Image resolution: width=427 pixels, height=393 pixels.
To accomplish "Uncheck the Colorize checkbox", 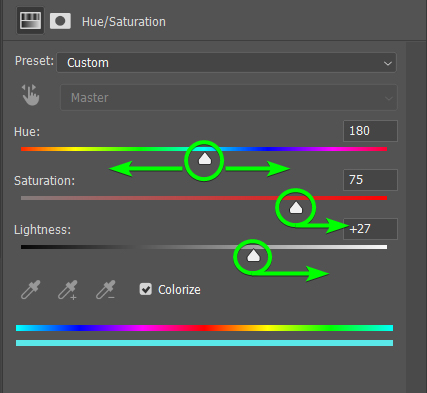I will click(146, 289).
